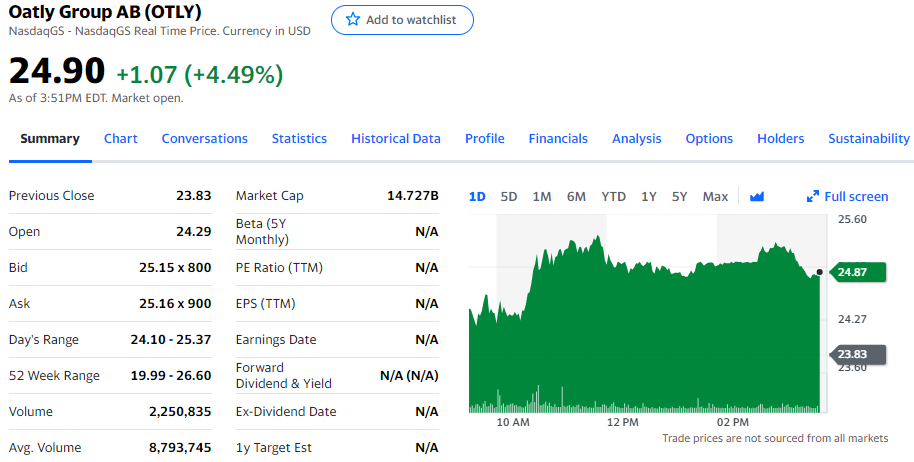The width and height of the screenshot is (914, 462).
Task: Select the Max chart range
Action: 715,196
